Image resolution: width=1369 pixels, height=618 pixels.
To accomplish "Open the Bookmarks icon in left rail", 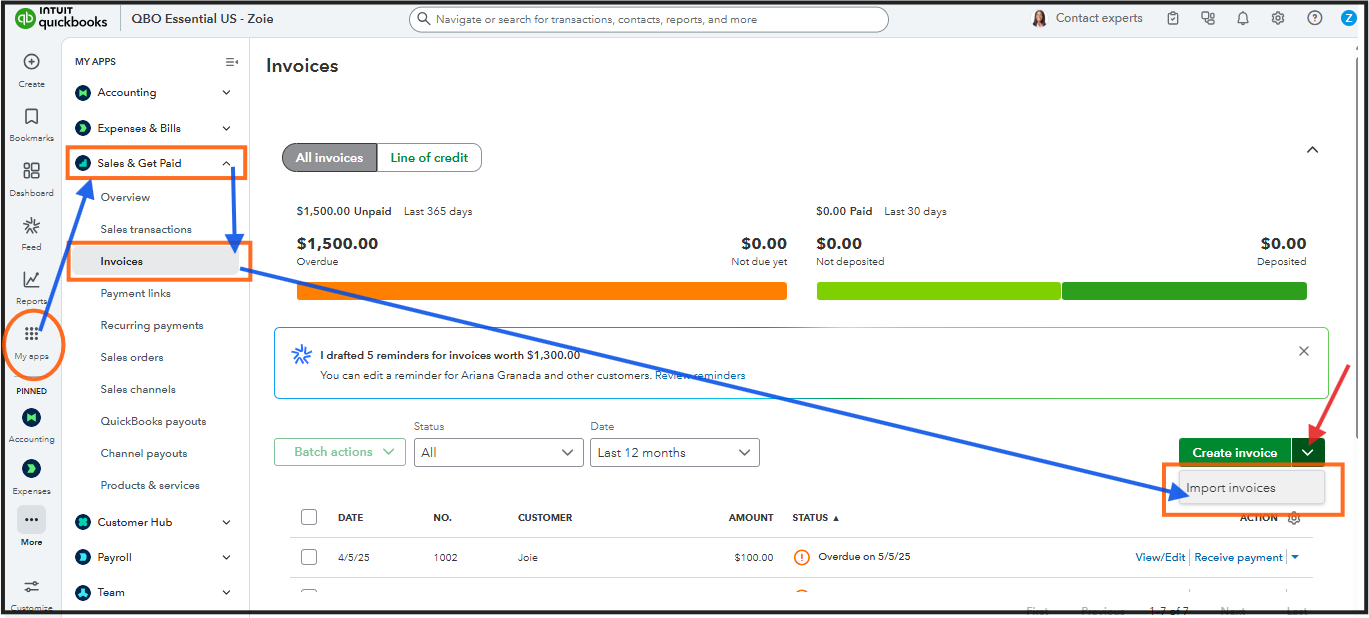I will coord(31,117).
